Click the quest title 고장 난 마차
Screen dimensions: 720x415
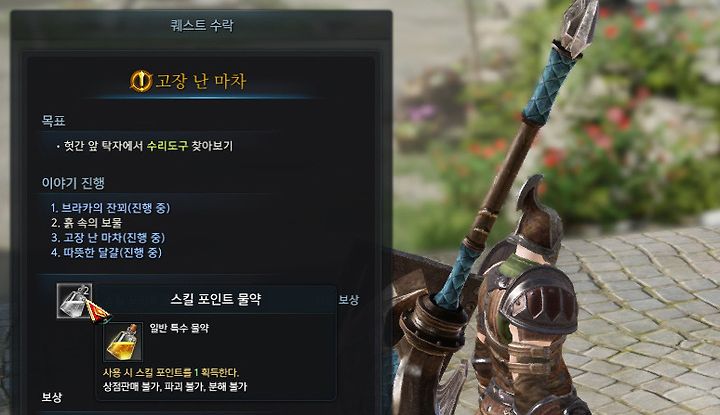(x=201, y=81)
